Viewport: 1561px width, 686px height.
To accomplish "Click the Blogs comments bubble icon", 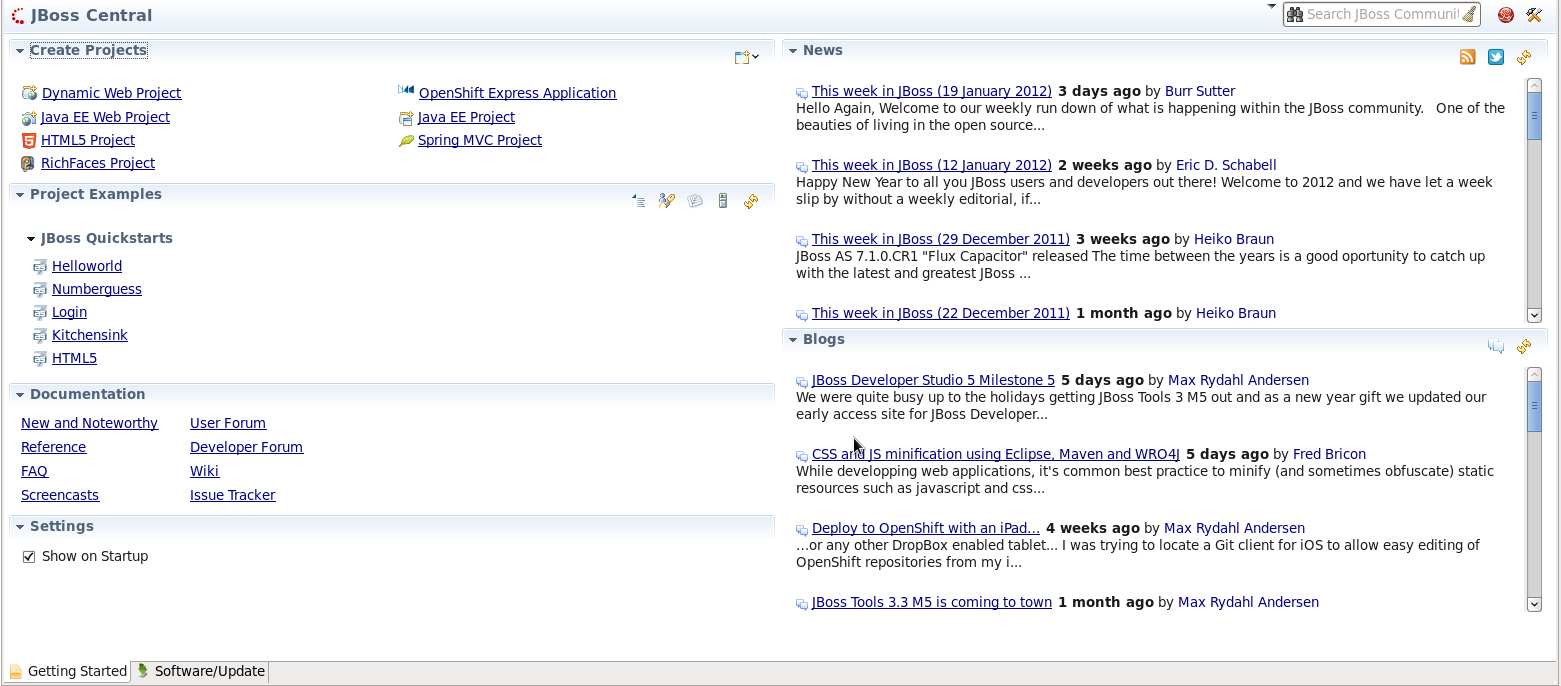I will pos(1496,346).
